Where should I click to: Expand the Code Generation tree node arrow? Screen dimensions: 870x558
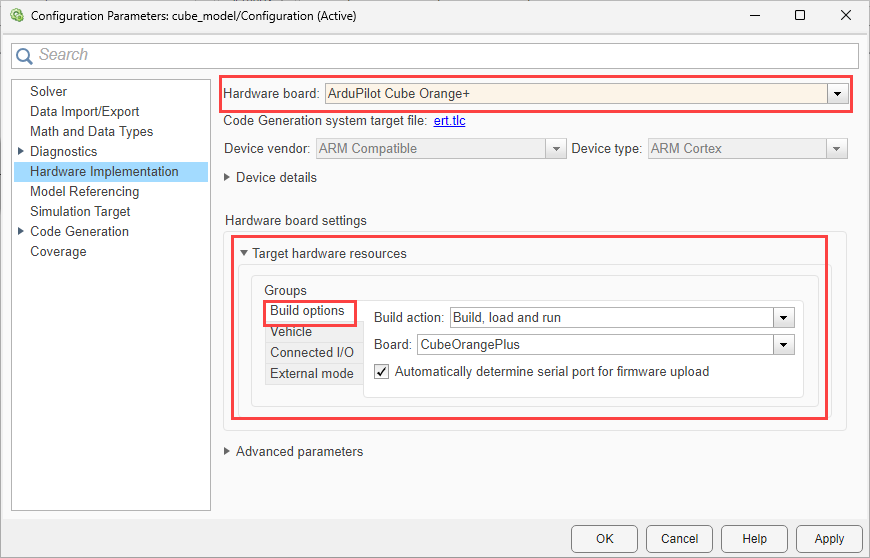21,231
